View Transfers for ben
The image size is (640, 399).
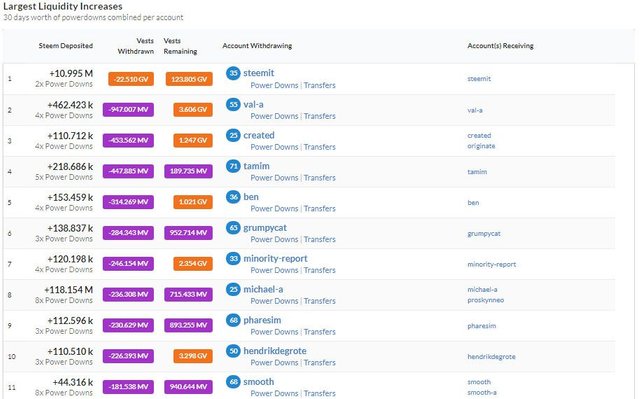point(320,208)
